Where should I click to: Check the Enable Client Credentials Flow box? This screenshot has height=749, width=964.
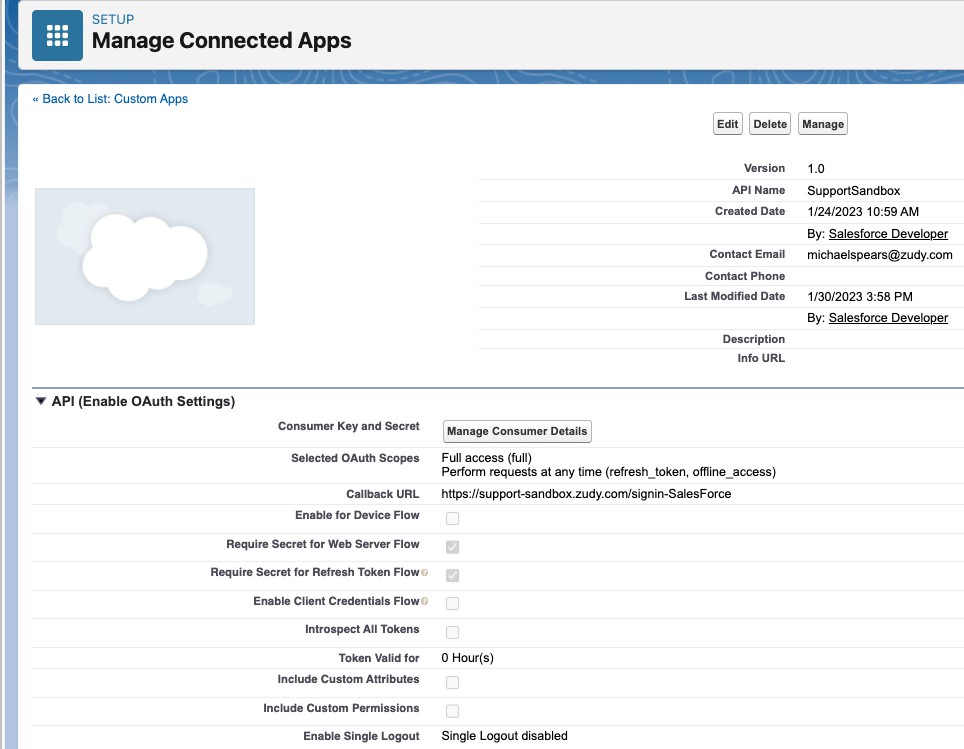click(x=452, y=603)
